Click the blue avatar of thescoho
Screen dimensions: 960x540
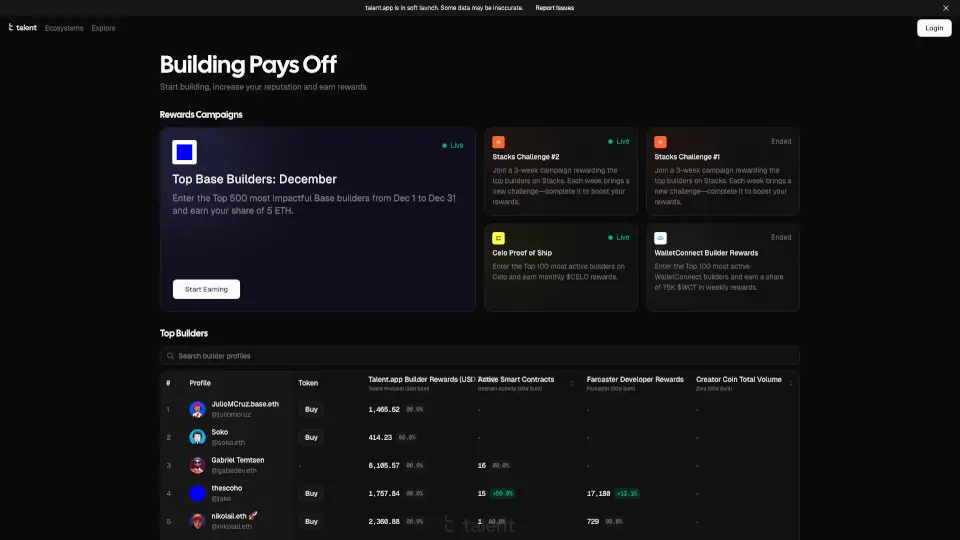(197, 493)
